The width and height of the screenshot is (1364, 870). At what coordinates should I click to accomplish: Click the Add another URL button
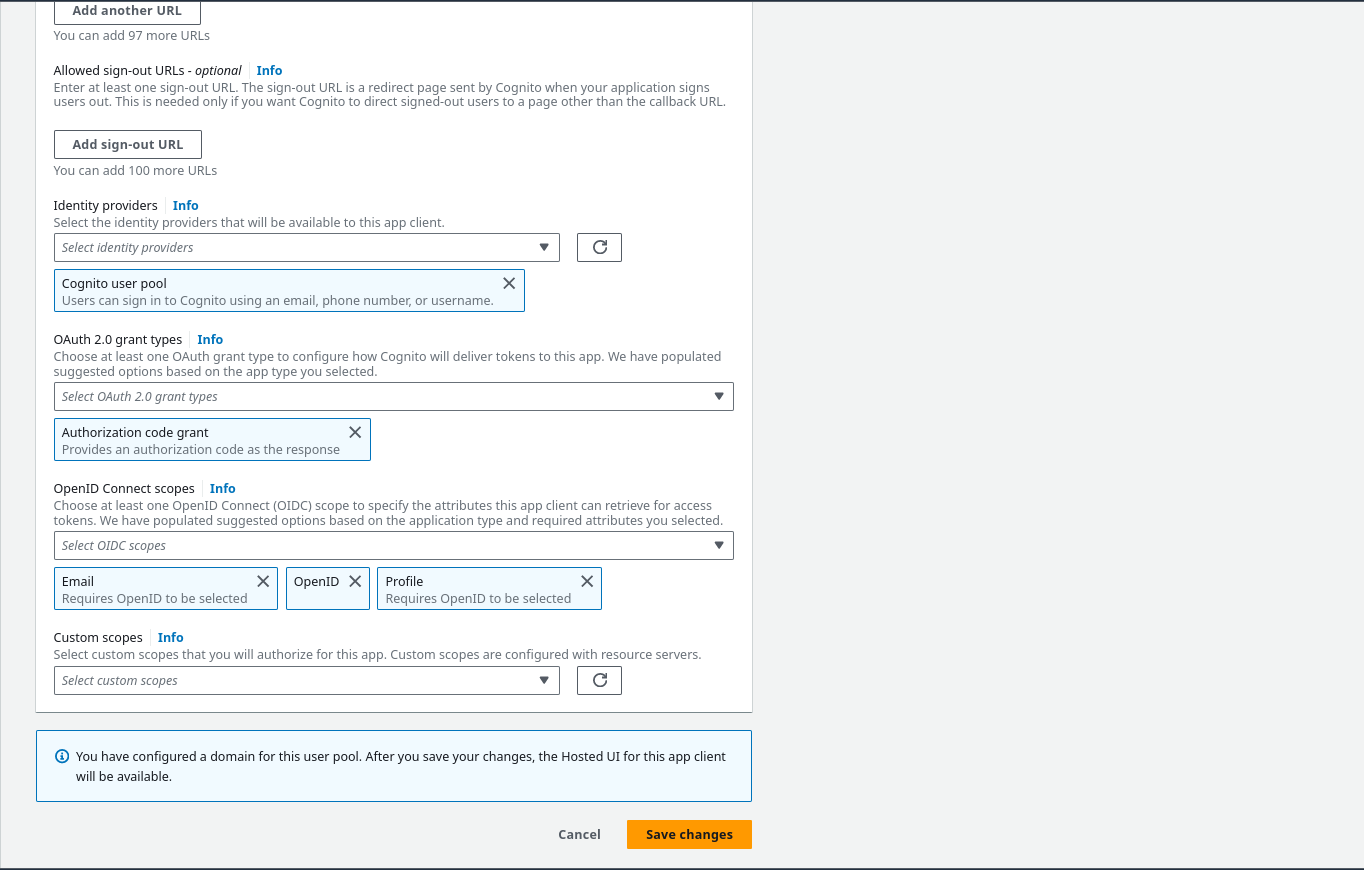click(x=127, y=11)
